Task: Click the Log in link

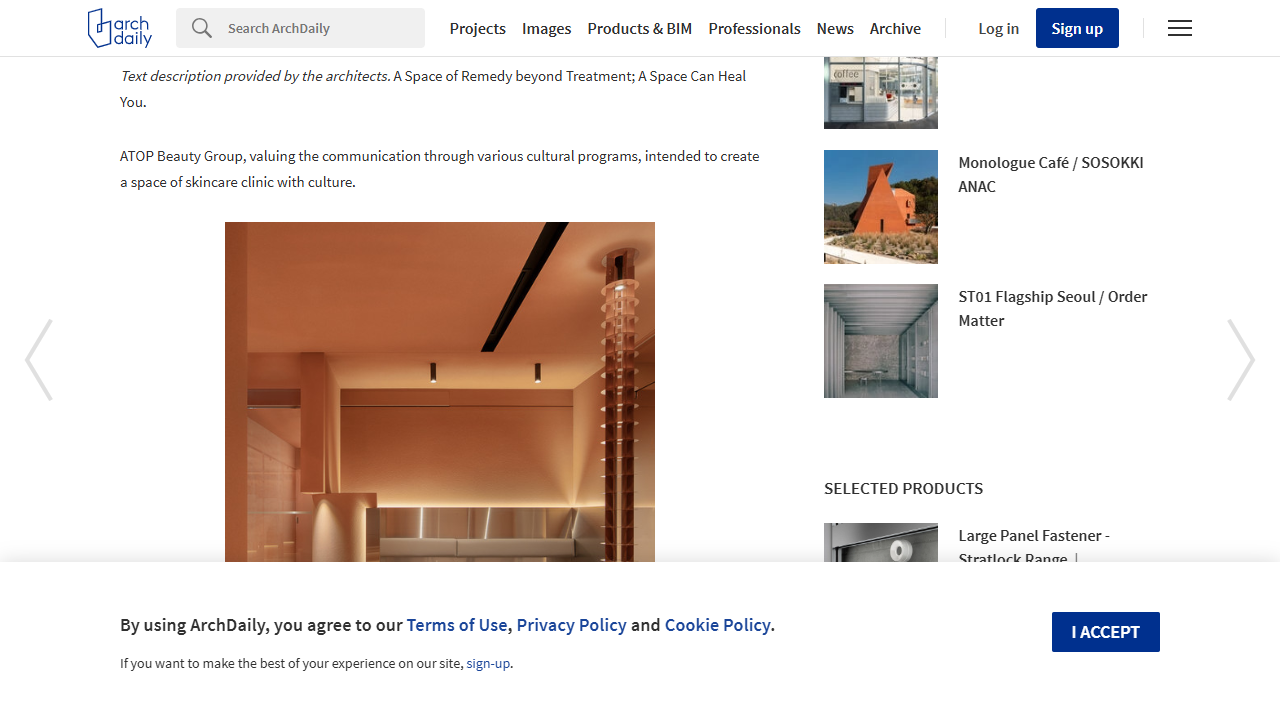Action: pos(998,28)
